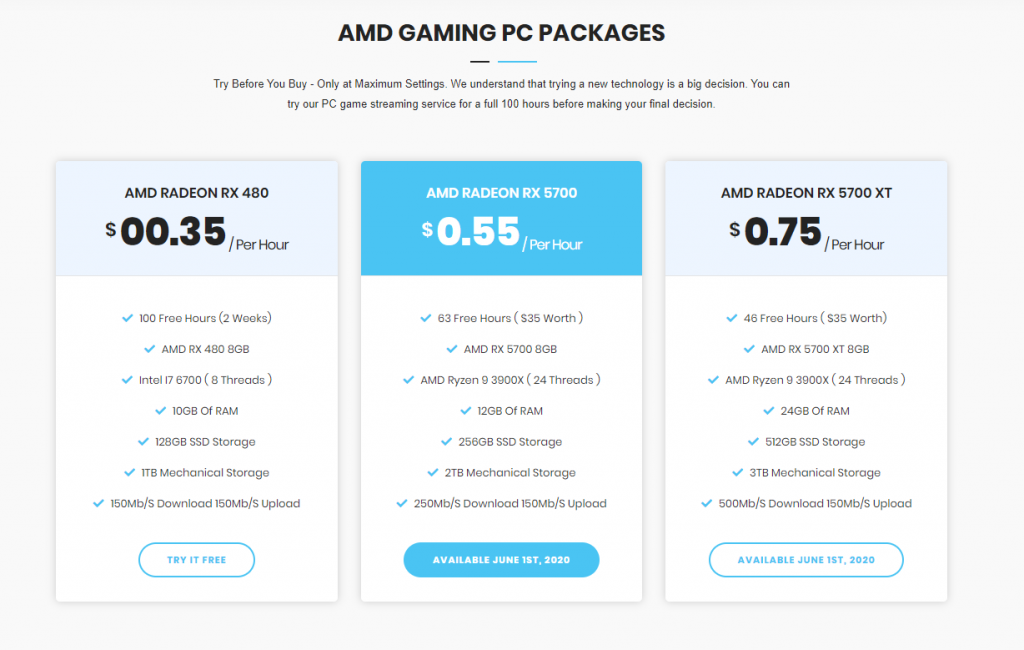Click the $0.75 per hour price
The image size is (1024, 650).
(x=807, y=233)
